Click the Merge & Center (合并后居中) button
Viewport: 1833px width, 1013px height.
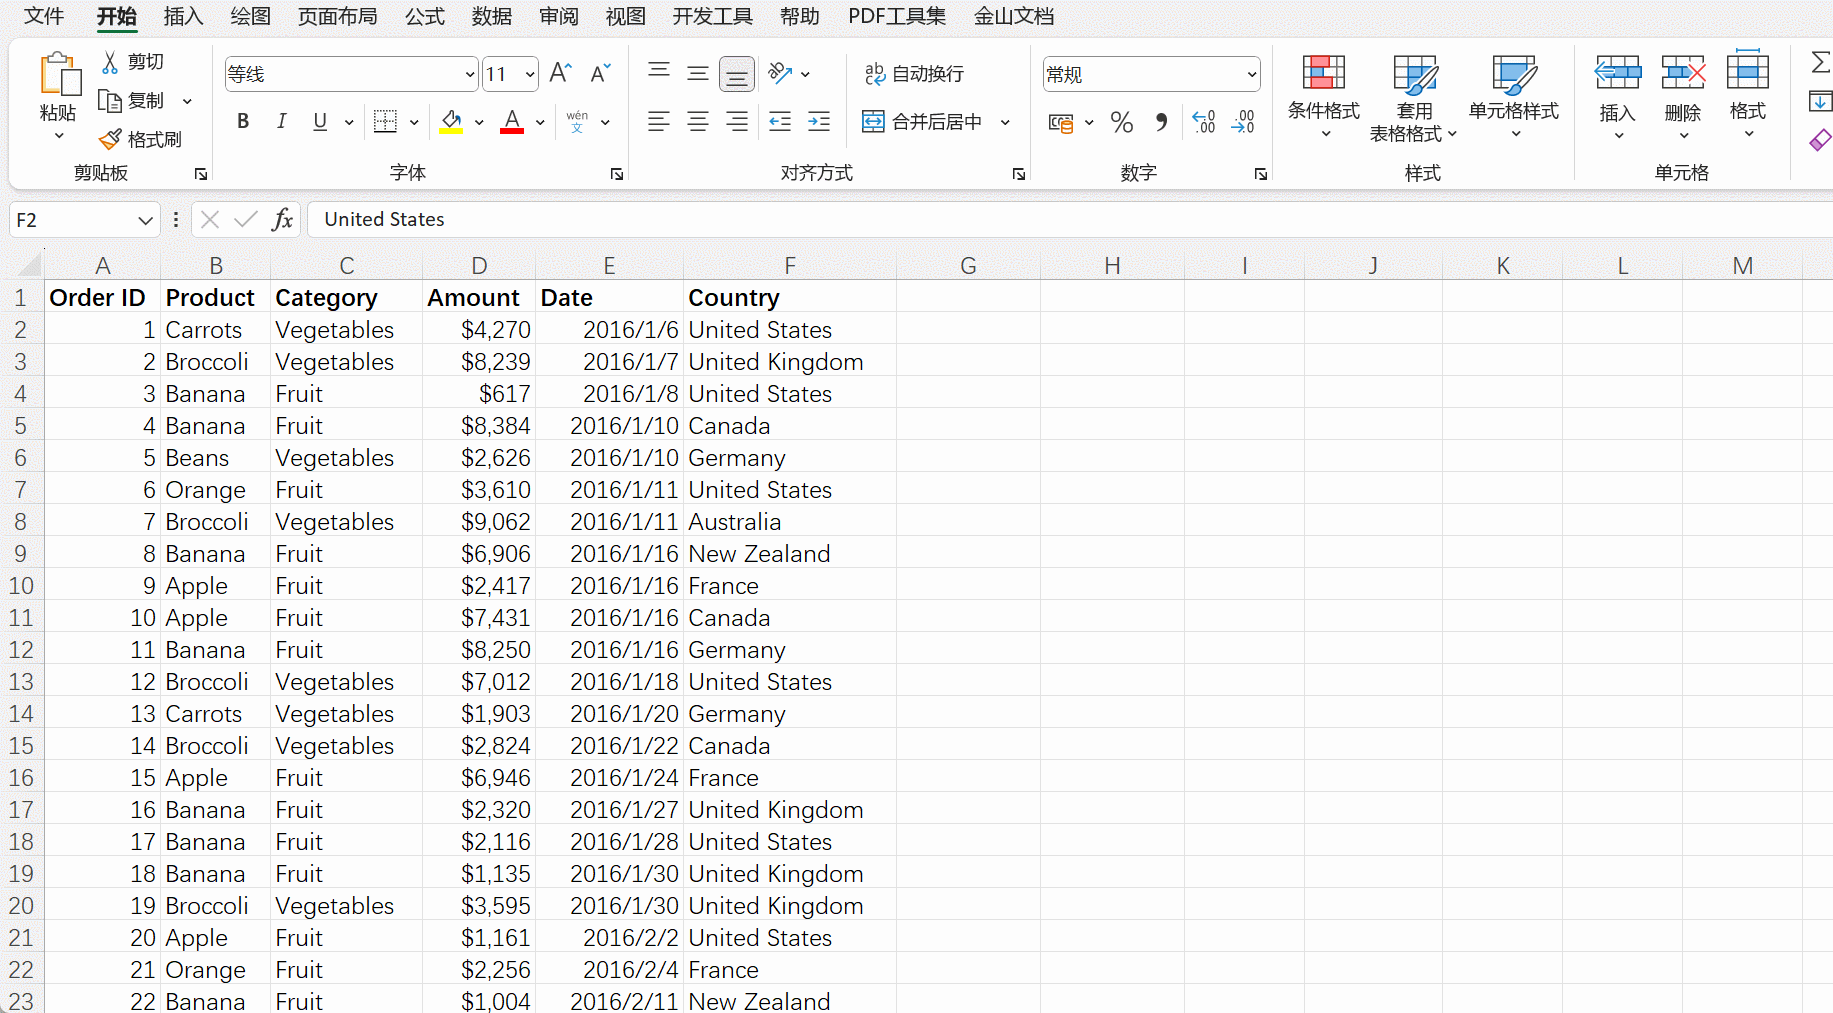[924, 122]
